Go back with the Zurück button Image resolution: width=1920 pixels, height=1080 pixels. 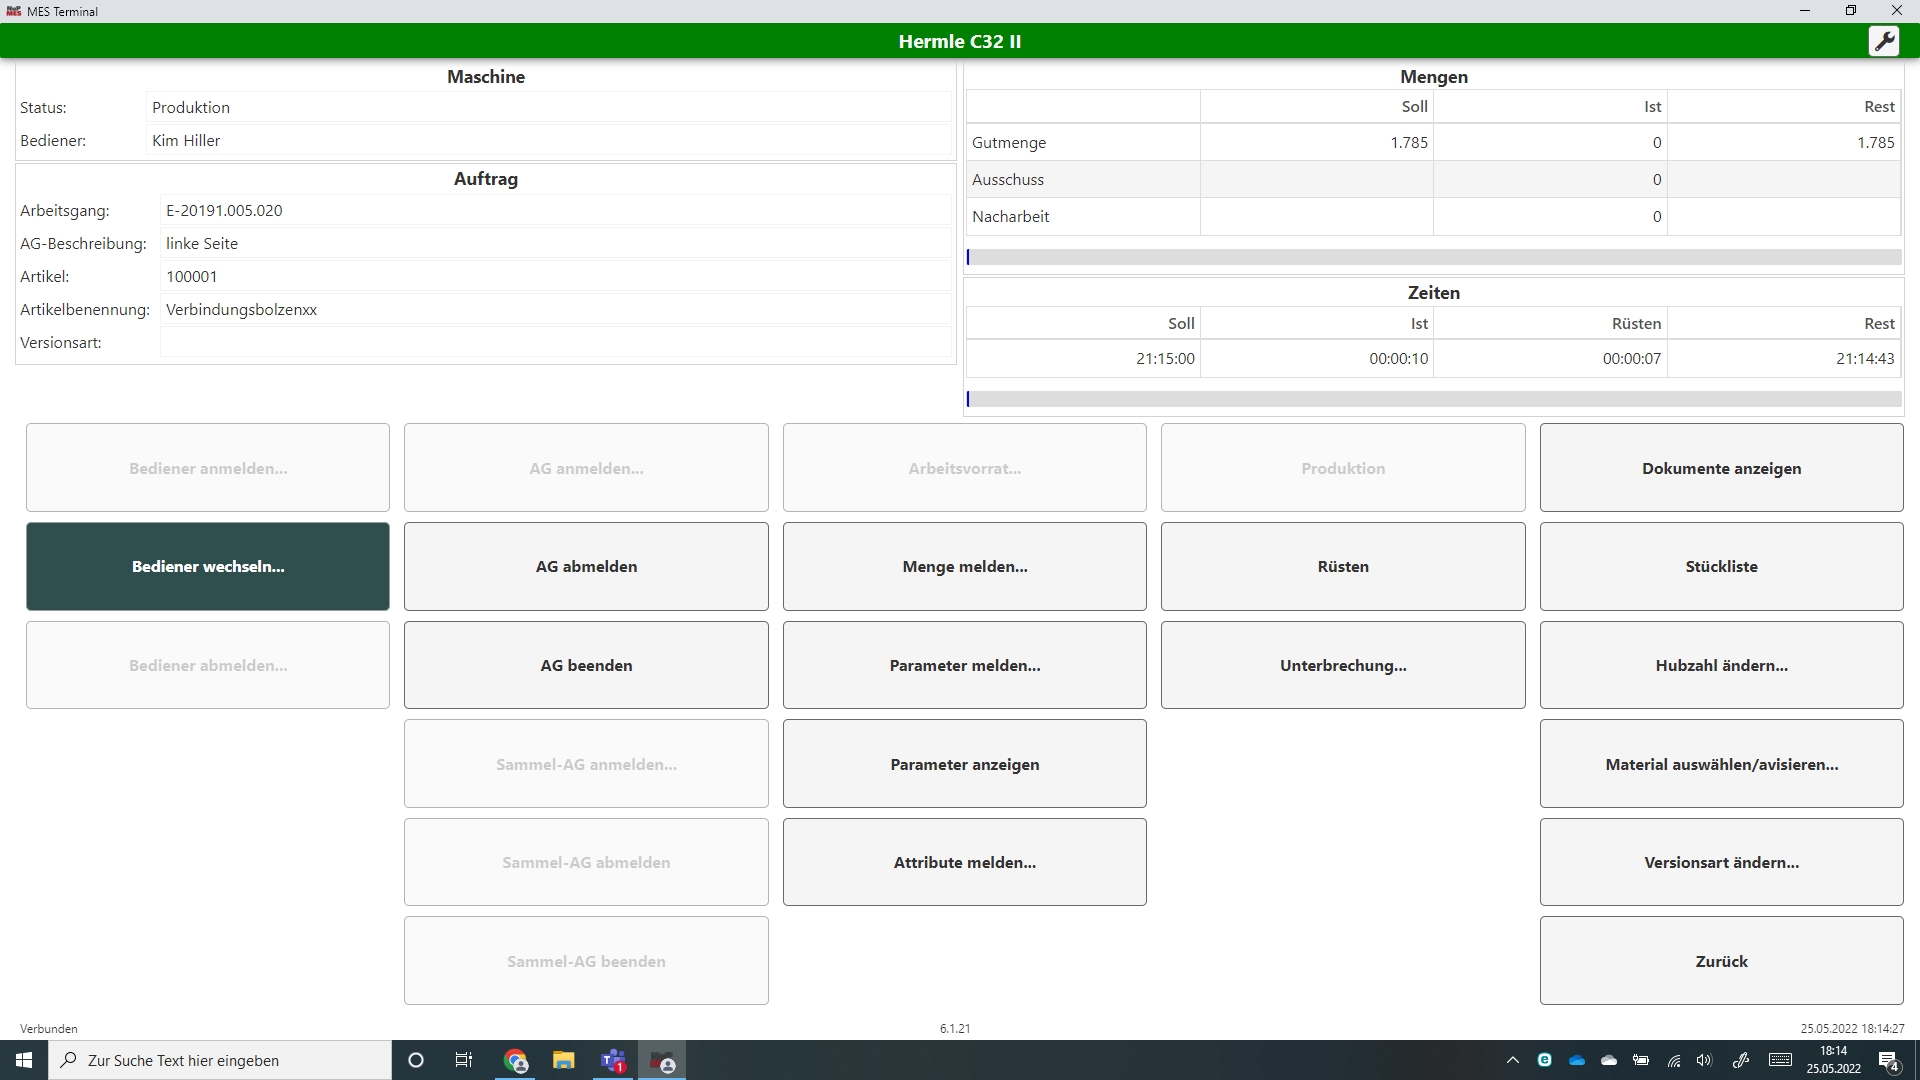(1721, 961)
